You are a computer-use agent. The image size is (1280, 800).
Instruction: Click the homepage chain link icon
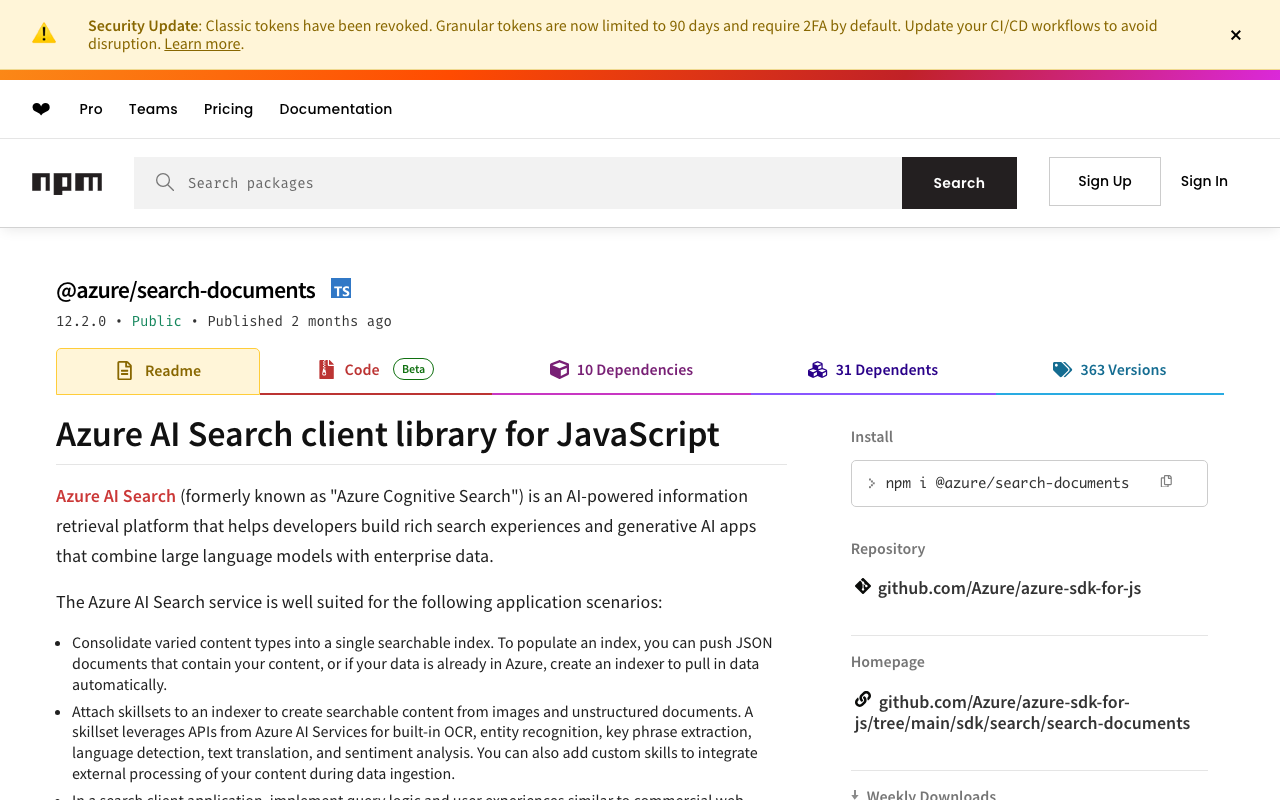point(863,699)
